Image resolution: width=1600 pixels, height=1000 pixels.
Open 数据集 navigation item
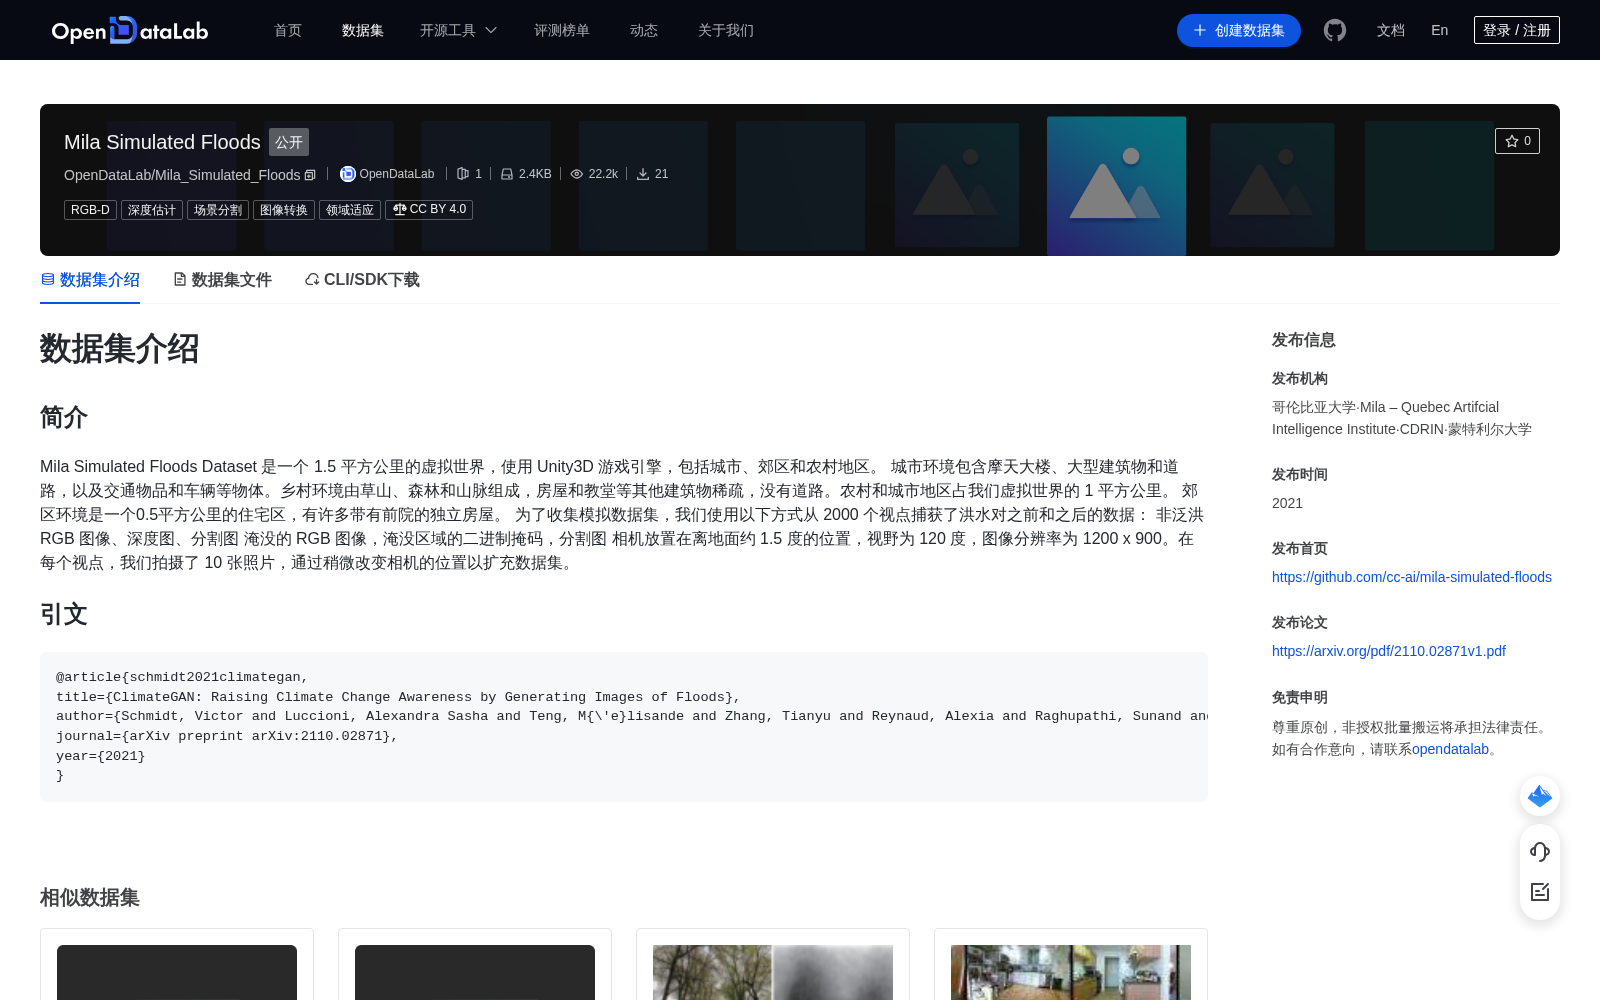pos(363,30)
